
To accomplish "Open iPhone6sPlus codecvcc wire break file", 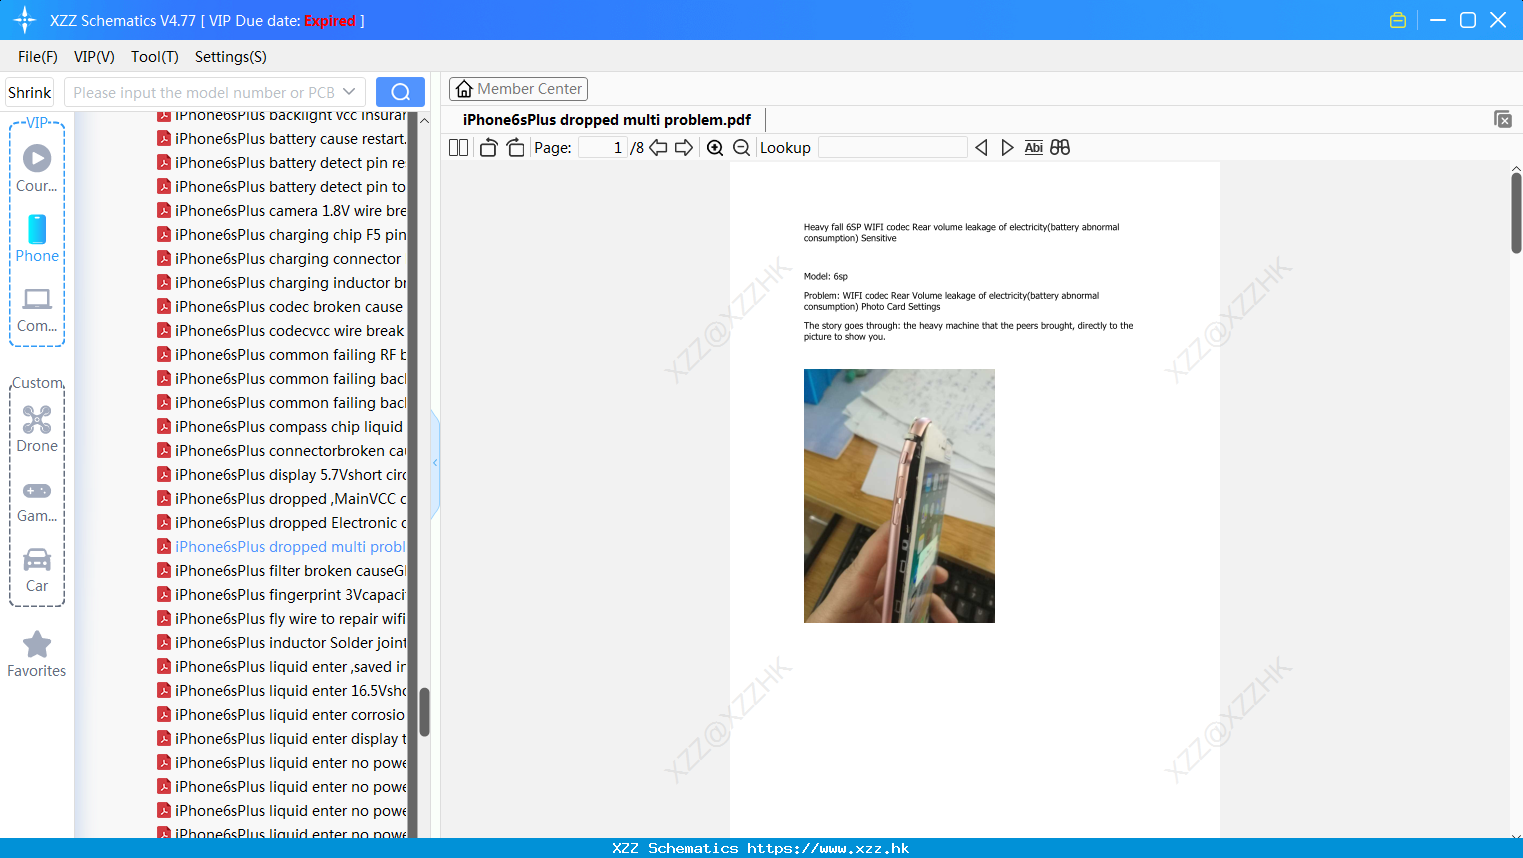I will tap(281, 331).
